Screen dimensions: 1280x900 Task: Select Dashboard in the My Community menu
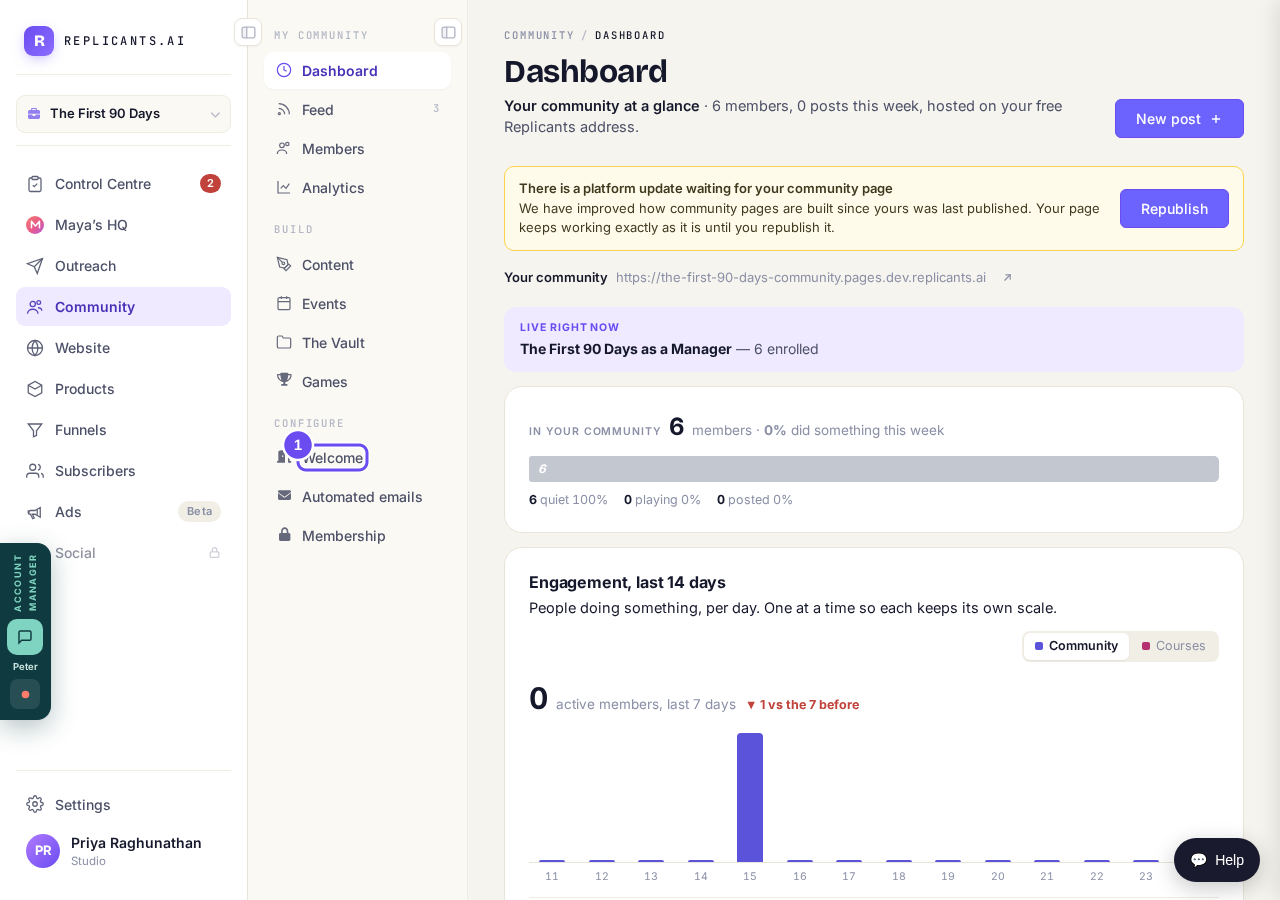[357, 71]
